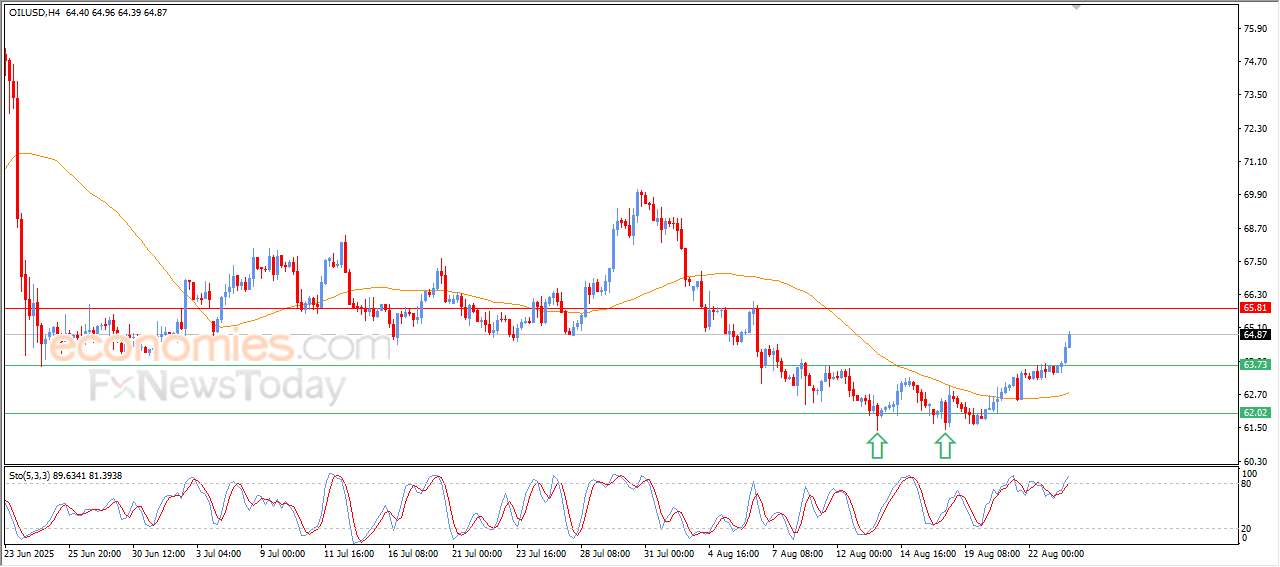Click the 73.50 price axis label
This screenshot has height=567, width=1280.
(x=1256, y=95)
